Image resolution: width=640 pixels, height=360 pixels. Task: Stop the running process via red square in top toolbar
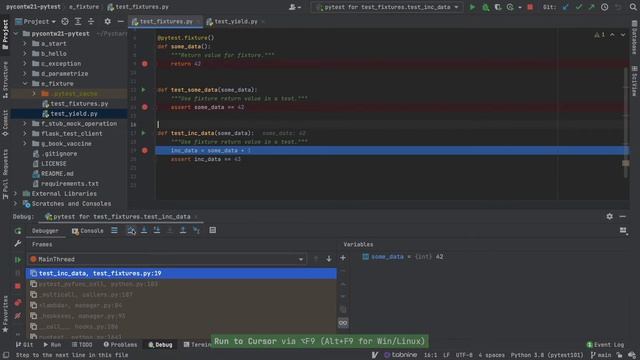tap(530, 7)
